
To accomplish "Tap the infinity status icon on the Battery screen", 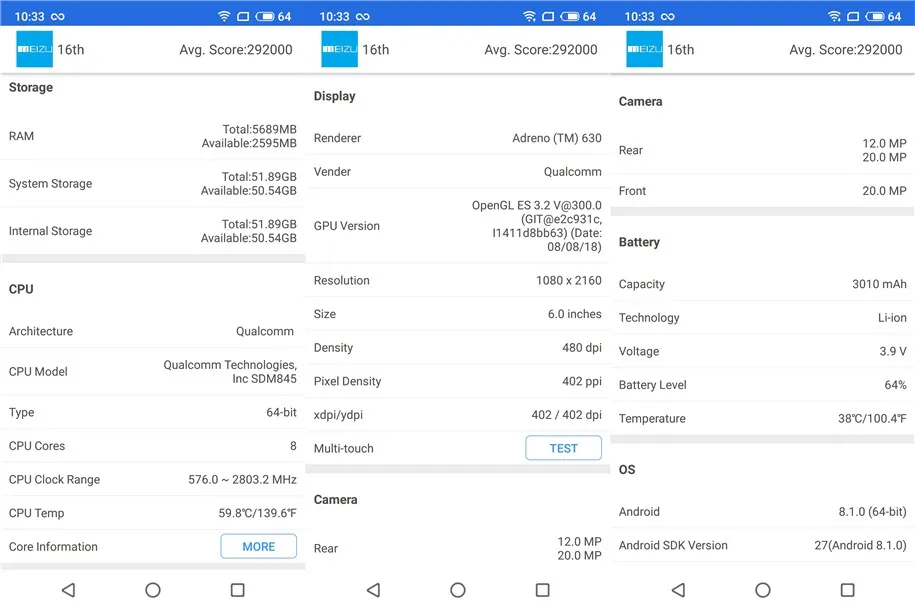I will pos(668,16).
